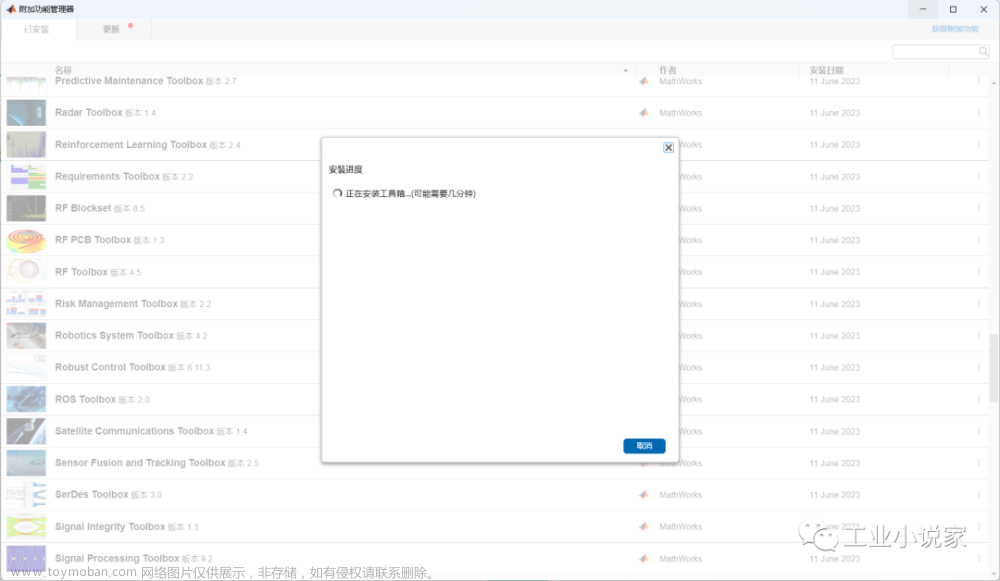Sort by the Author (作者) column header
Screen dimensions: 1000x581
(x=668, y=70)
